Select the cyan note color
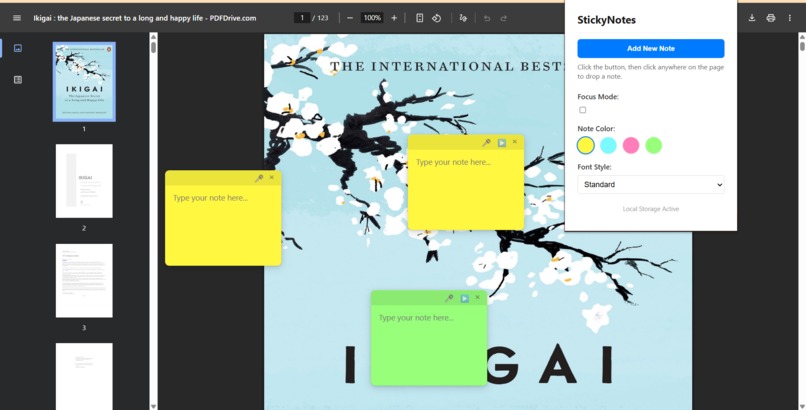 [608, 145]
